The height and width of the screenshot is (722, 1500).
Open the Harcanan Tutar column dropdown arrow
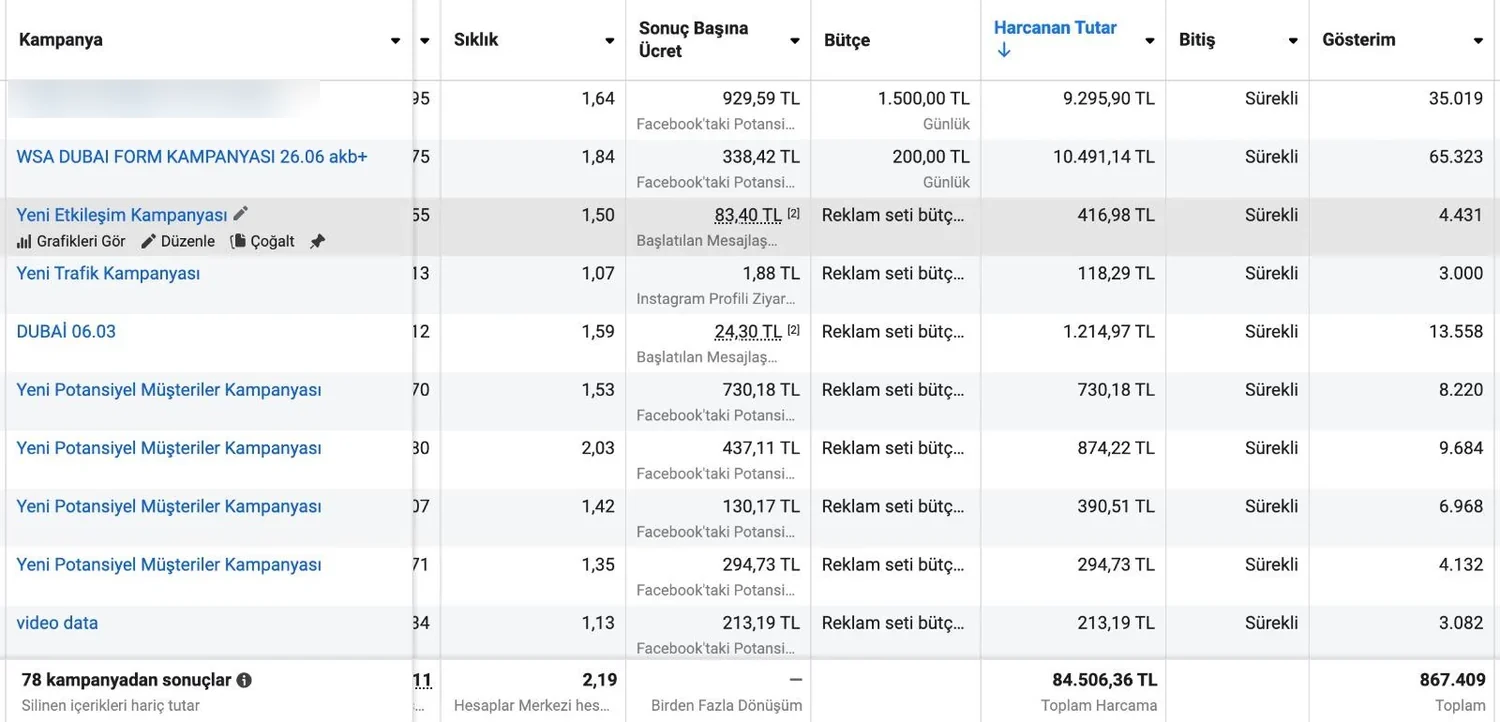point(1150,41)
